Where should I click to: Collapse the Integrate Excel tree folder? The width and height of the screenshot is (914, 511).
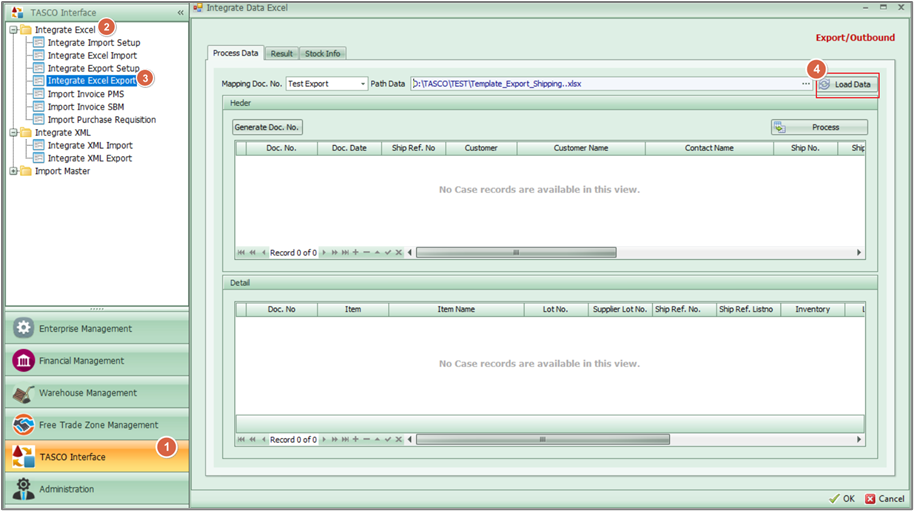pyautogui.click(x=12, y=30)
